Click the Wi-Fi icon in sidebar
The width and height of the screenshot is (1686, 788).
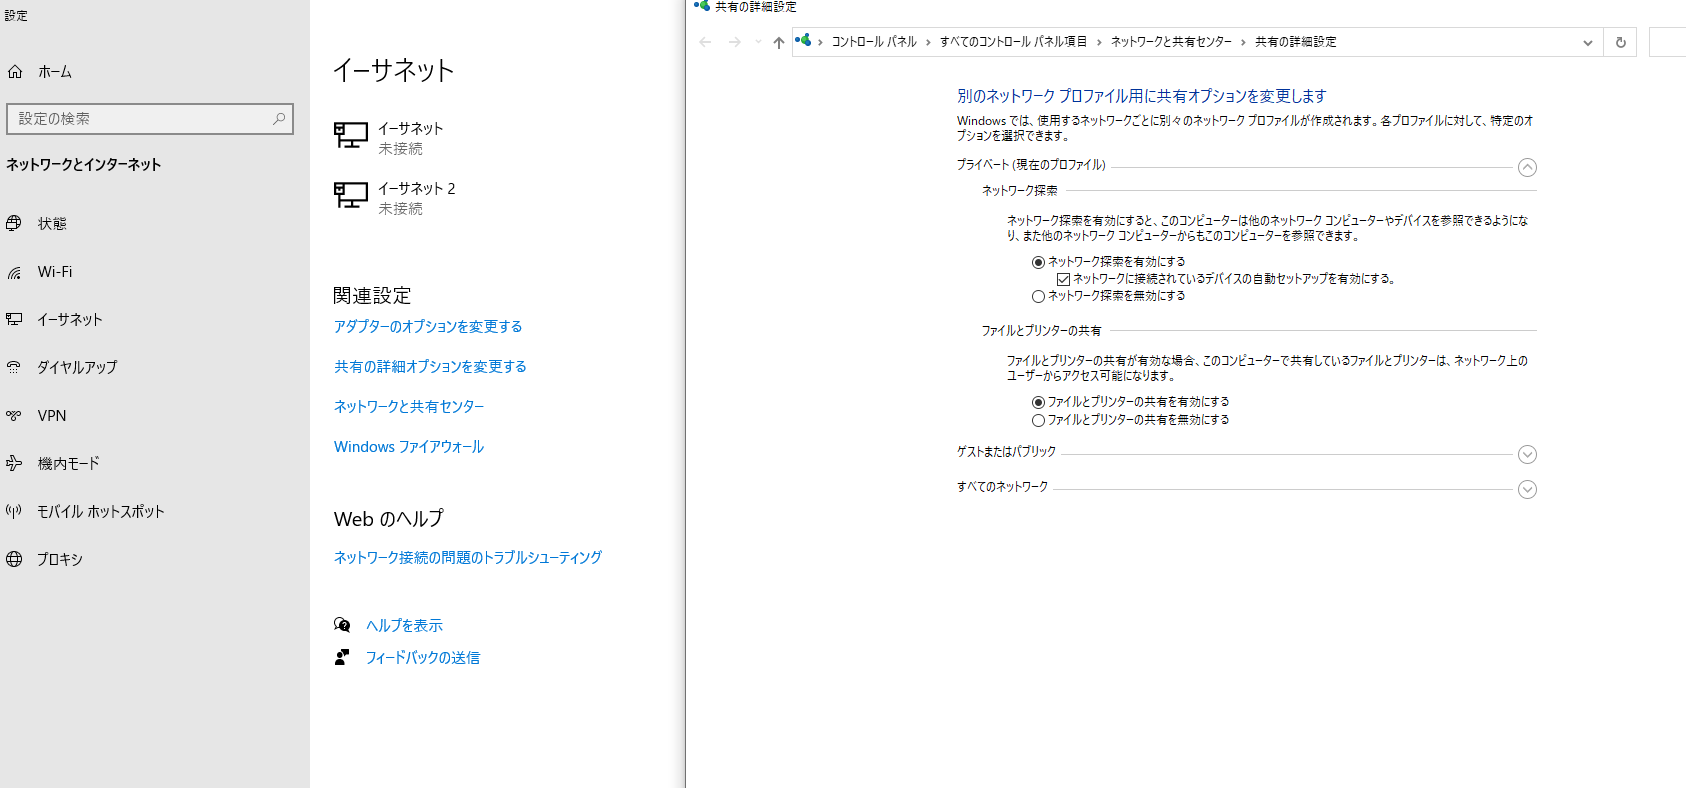14,272
